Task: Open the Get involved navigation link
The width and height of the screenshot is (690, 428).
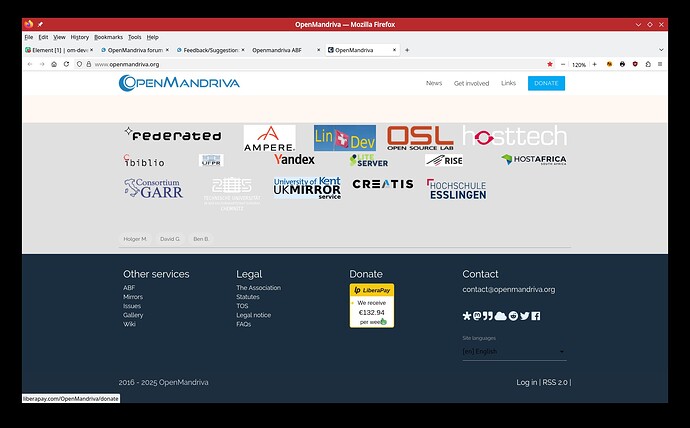Action: (x=471, y=83)
